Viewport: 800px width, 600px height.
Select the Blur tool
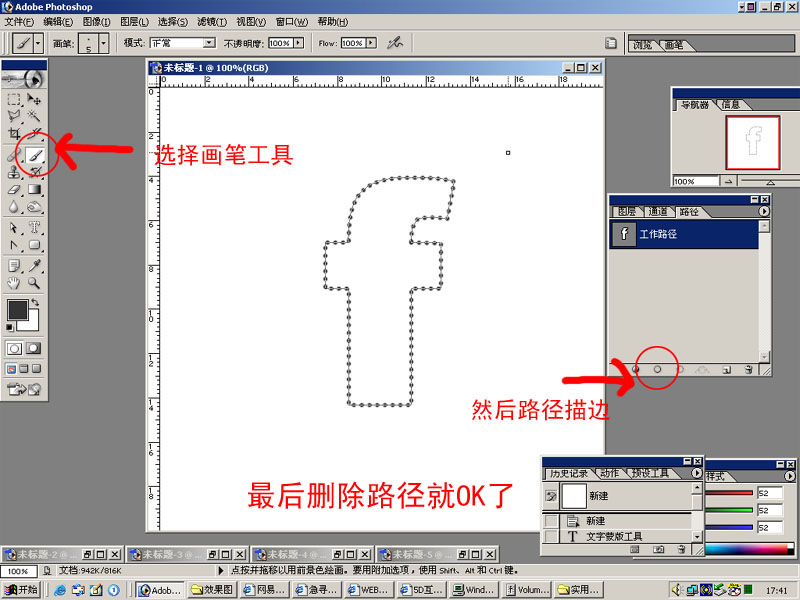coord(14,207)
